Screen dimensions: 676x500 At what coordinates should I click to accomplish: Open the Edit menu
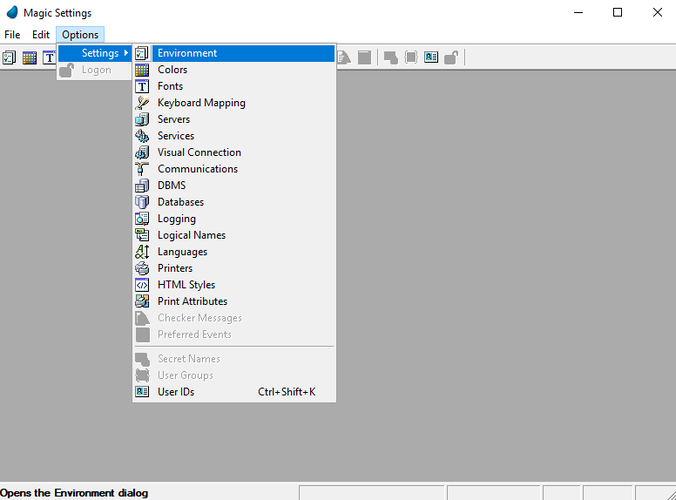41,34
